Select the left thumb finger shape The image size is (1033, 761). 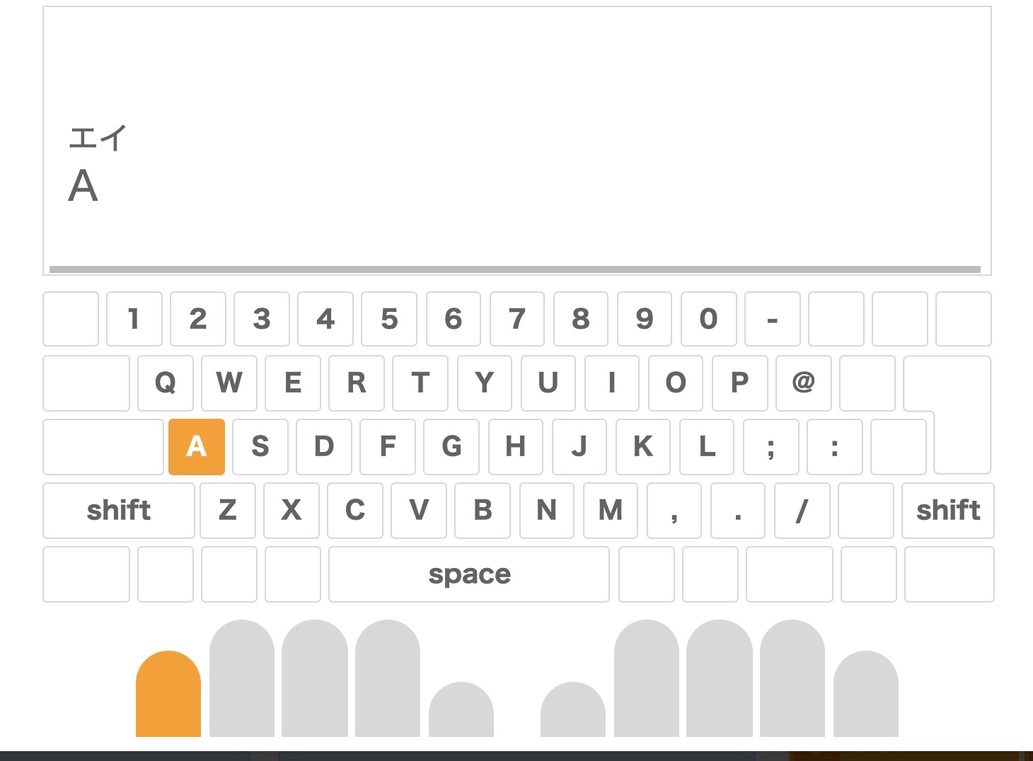coord(461,710)
